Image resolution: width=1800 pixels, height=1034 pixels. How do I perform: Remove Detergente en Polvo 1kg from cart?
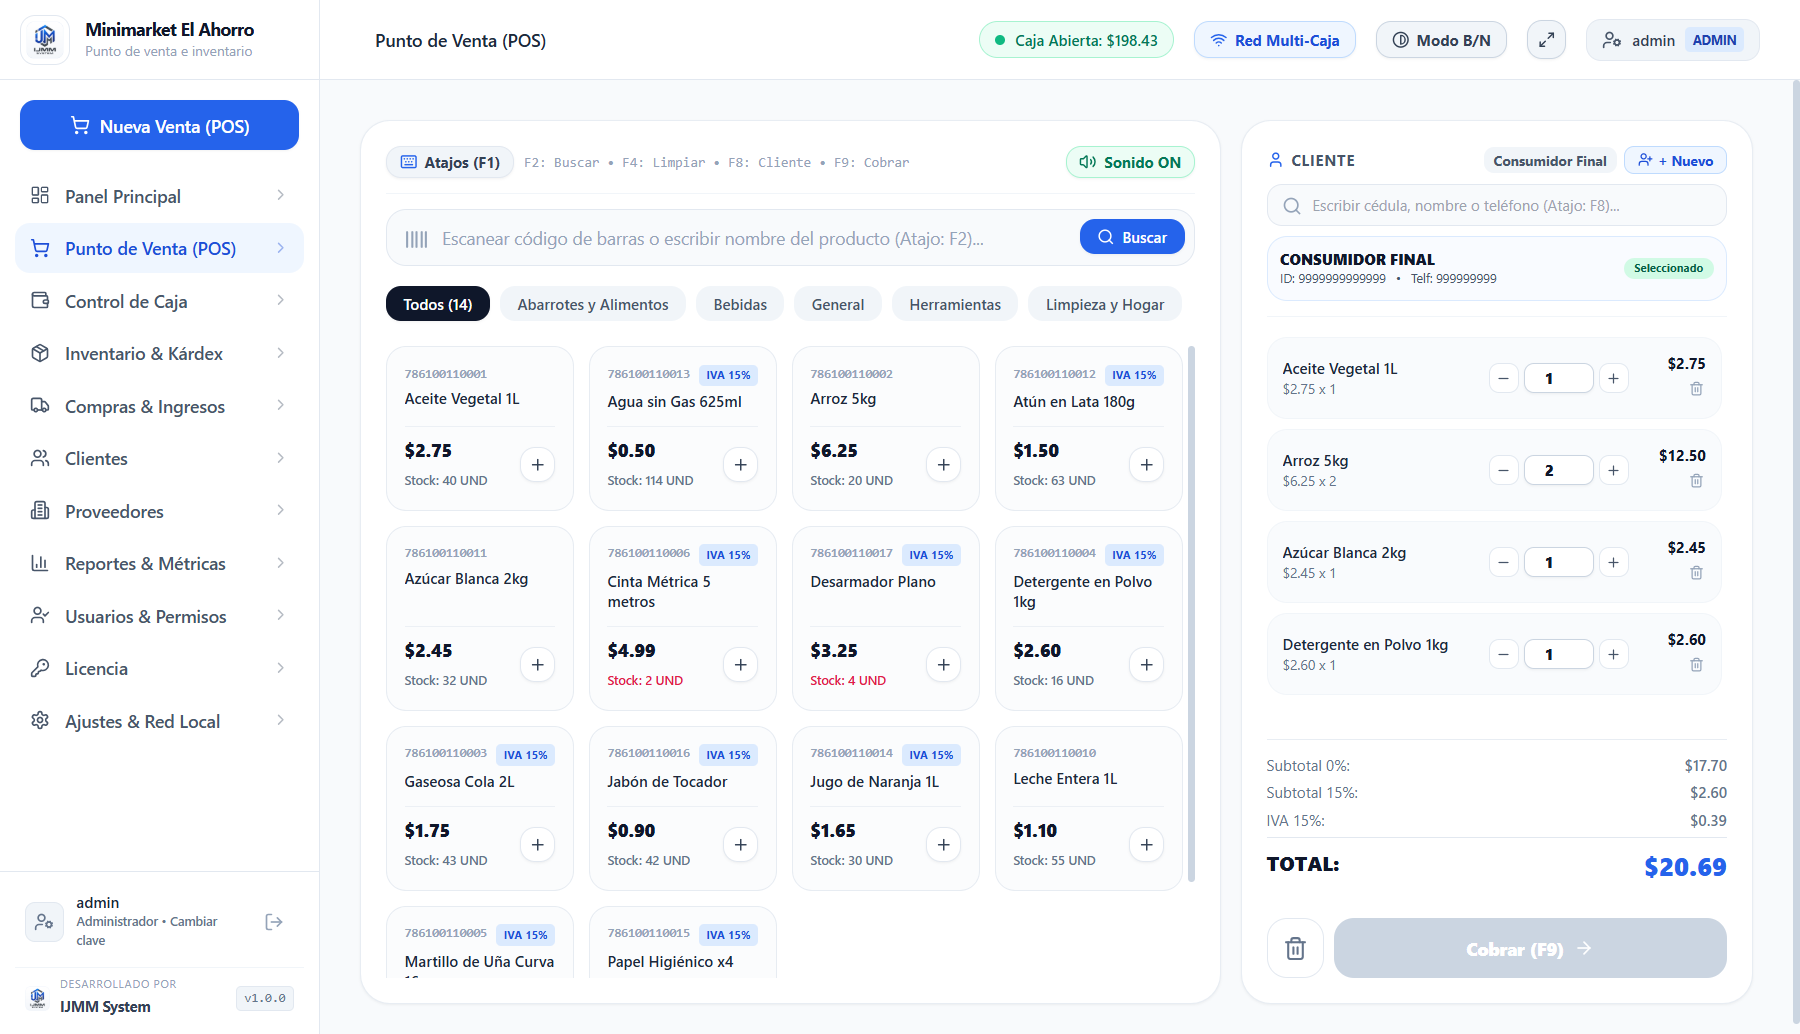point(1696,665)
